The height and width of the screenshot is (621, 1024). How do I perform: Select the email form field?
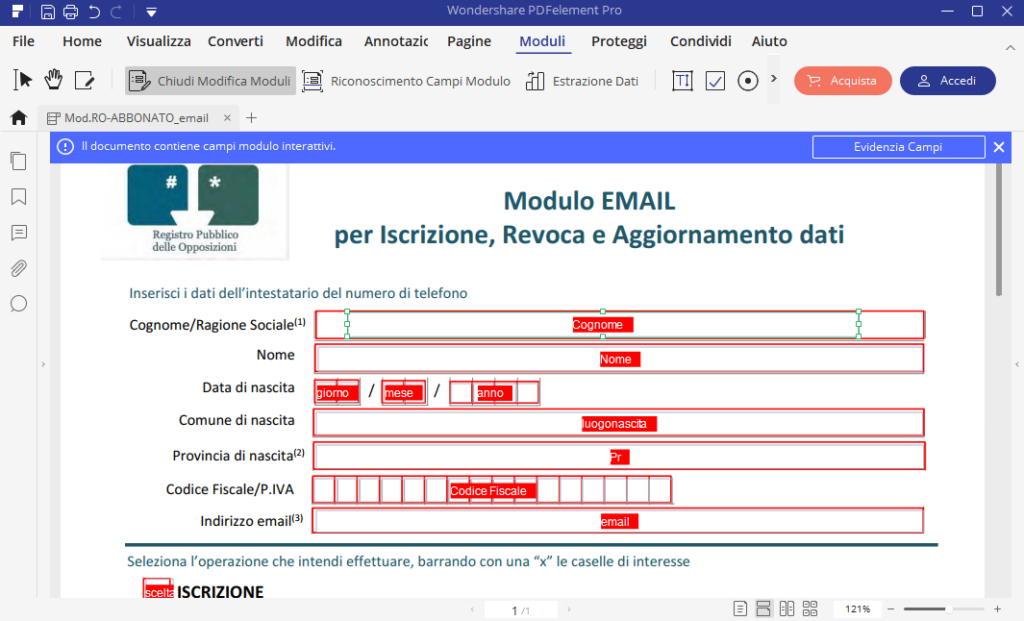[618, 521]
